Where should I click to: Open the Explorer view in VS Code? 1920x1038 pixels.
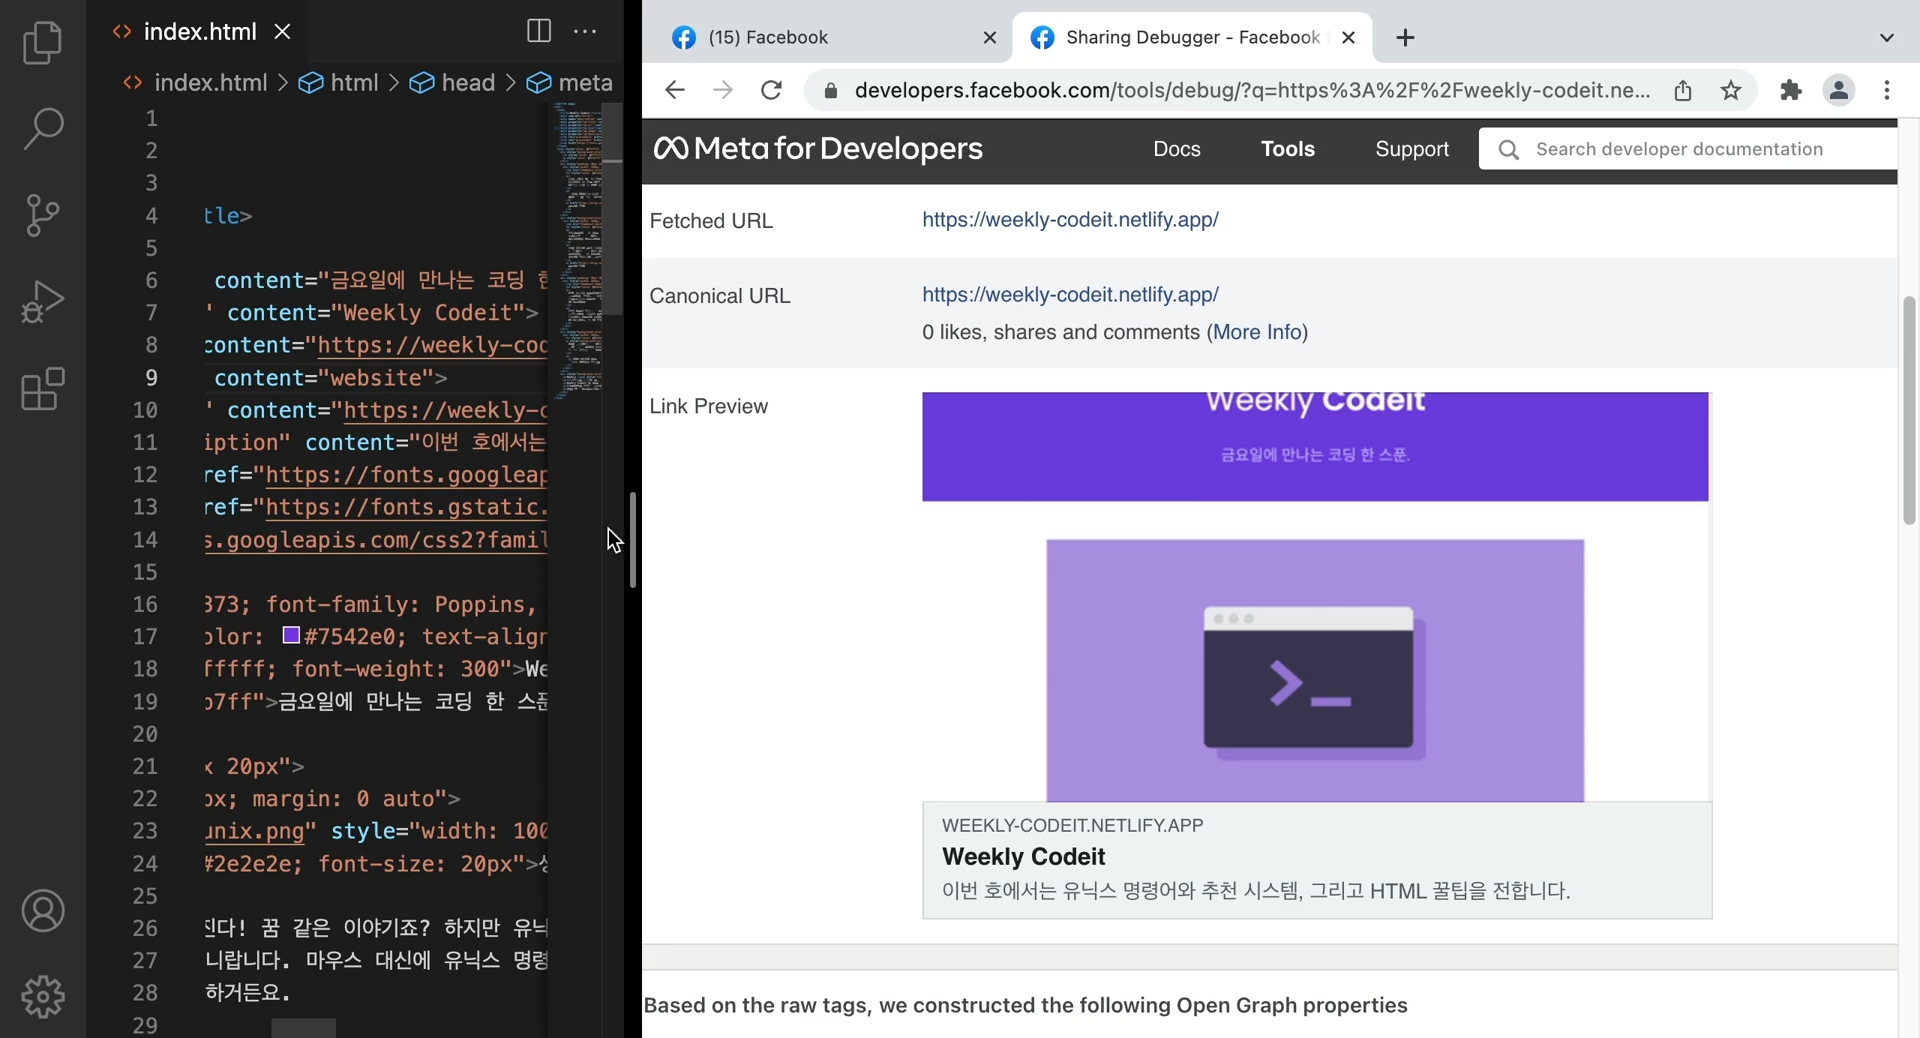tap(42, 42)
